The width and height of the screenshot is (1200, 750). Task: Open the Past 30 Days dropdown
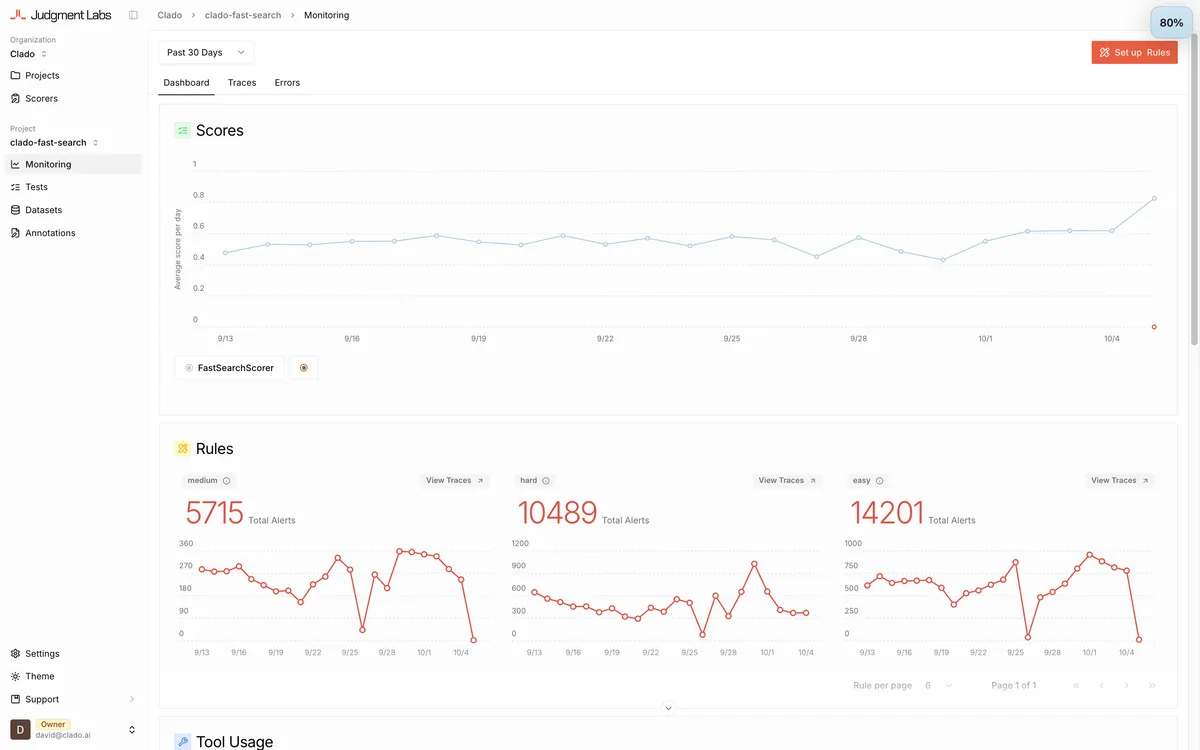[x=206, y=52]
